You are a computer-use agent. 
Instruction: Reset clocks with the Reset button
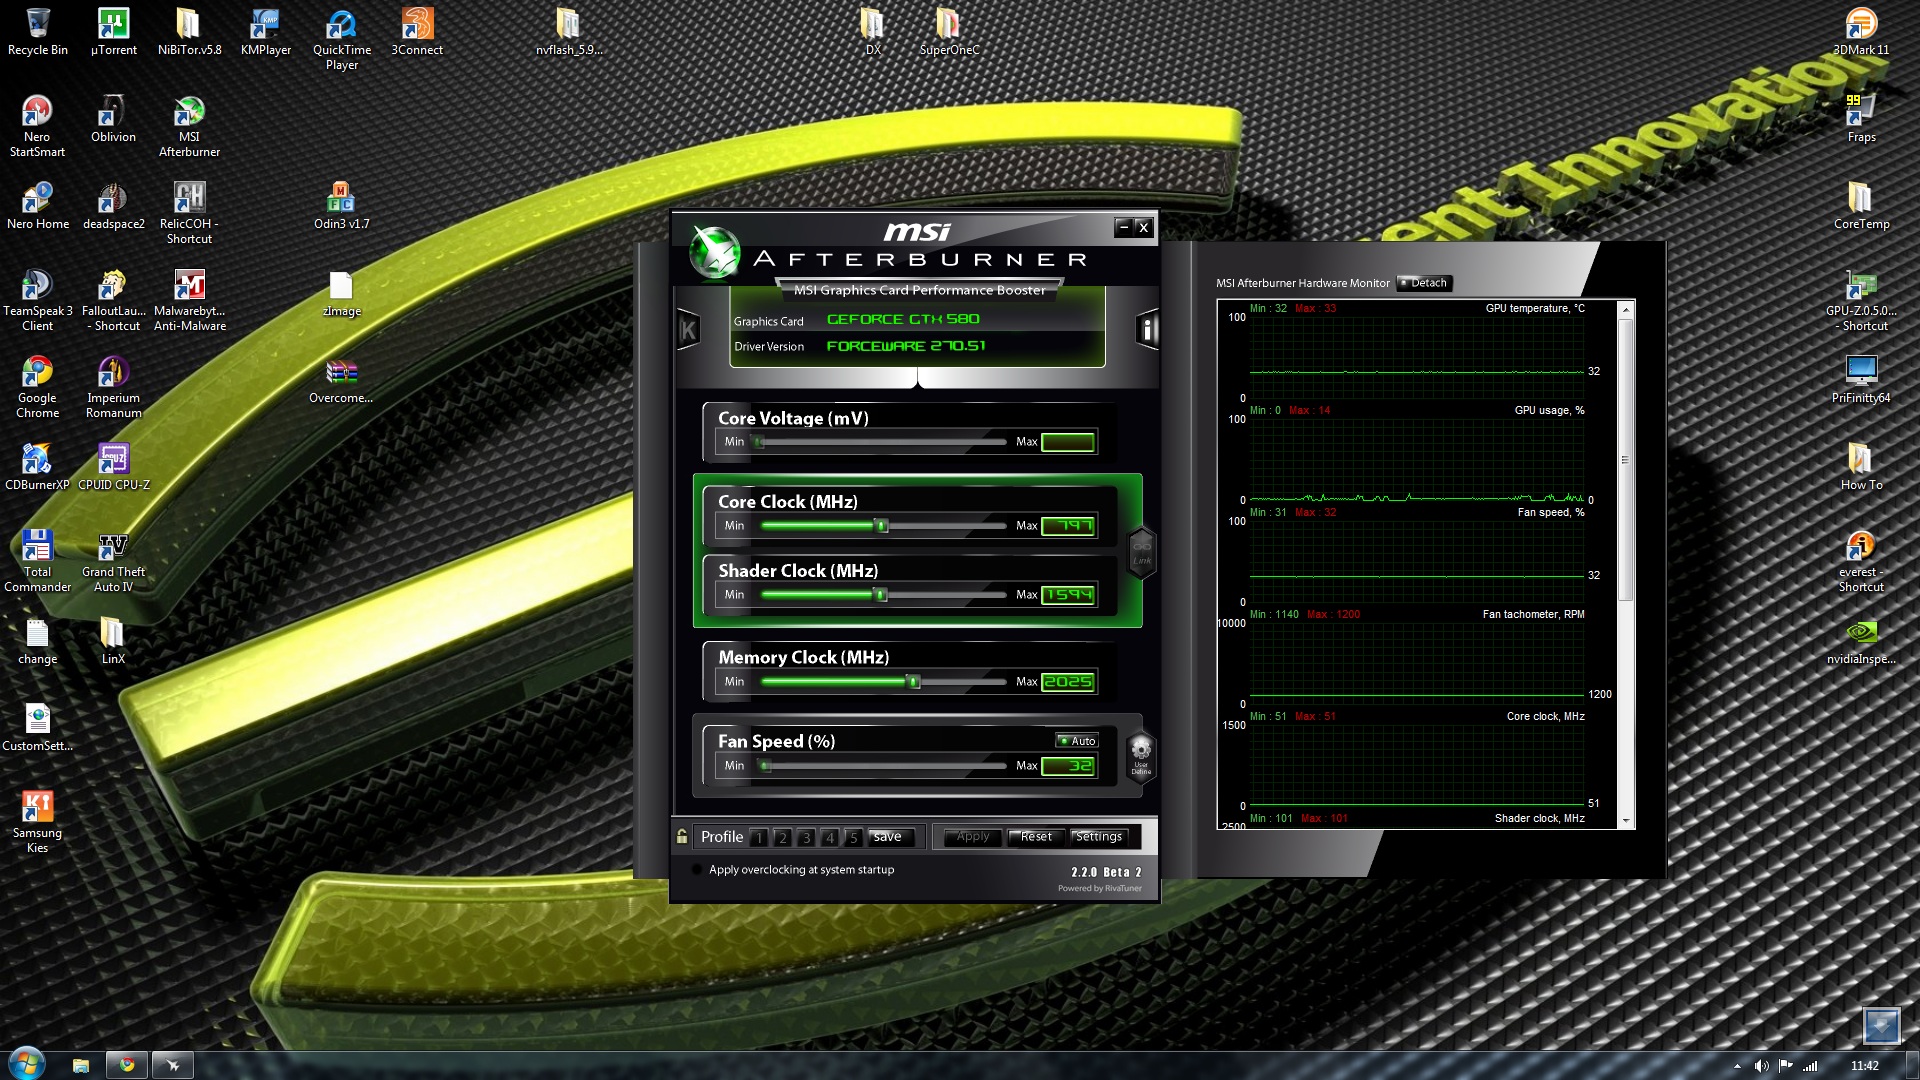coord(1036,837)
